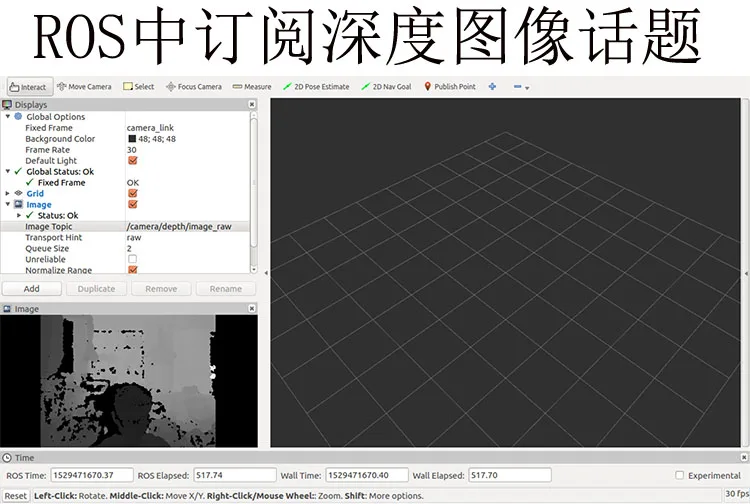Click the Displays panel monitor icon

[7, 104]
